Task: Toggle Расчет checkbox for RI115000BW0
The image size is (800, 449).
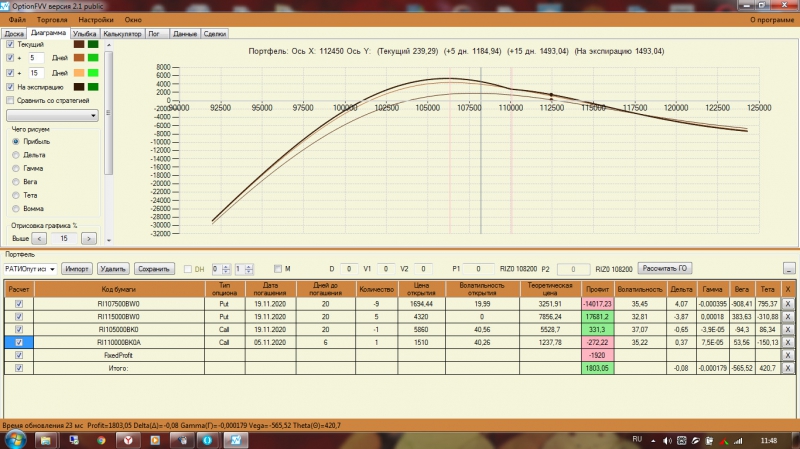Action: pyautogui.click(x=19, y=316)
